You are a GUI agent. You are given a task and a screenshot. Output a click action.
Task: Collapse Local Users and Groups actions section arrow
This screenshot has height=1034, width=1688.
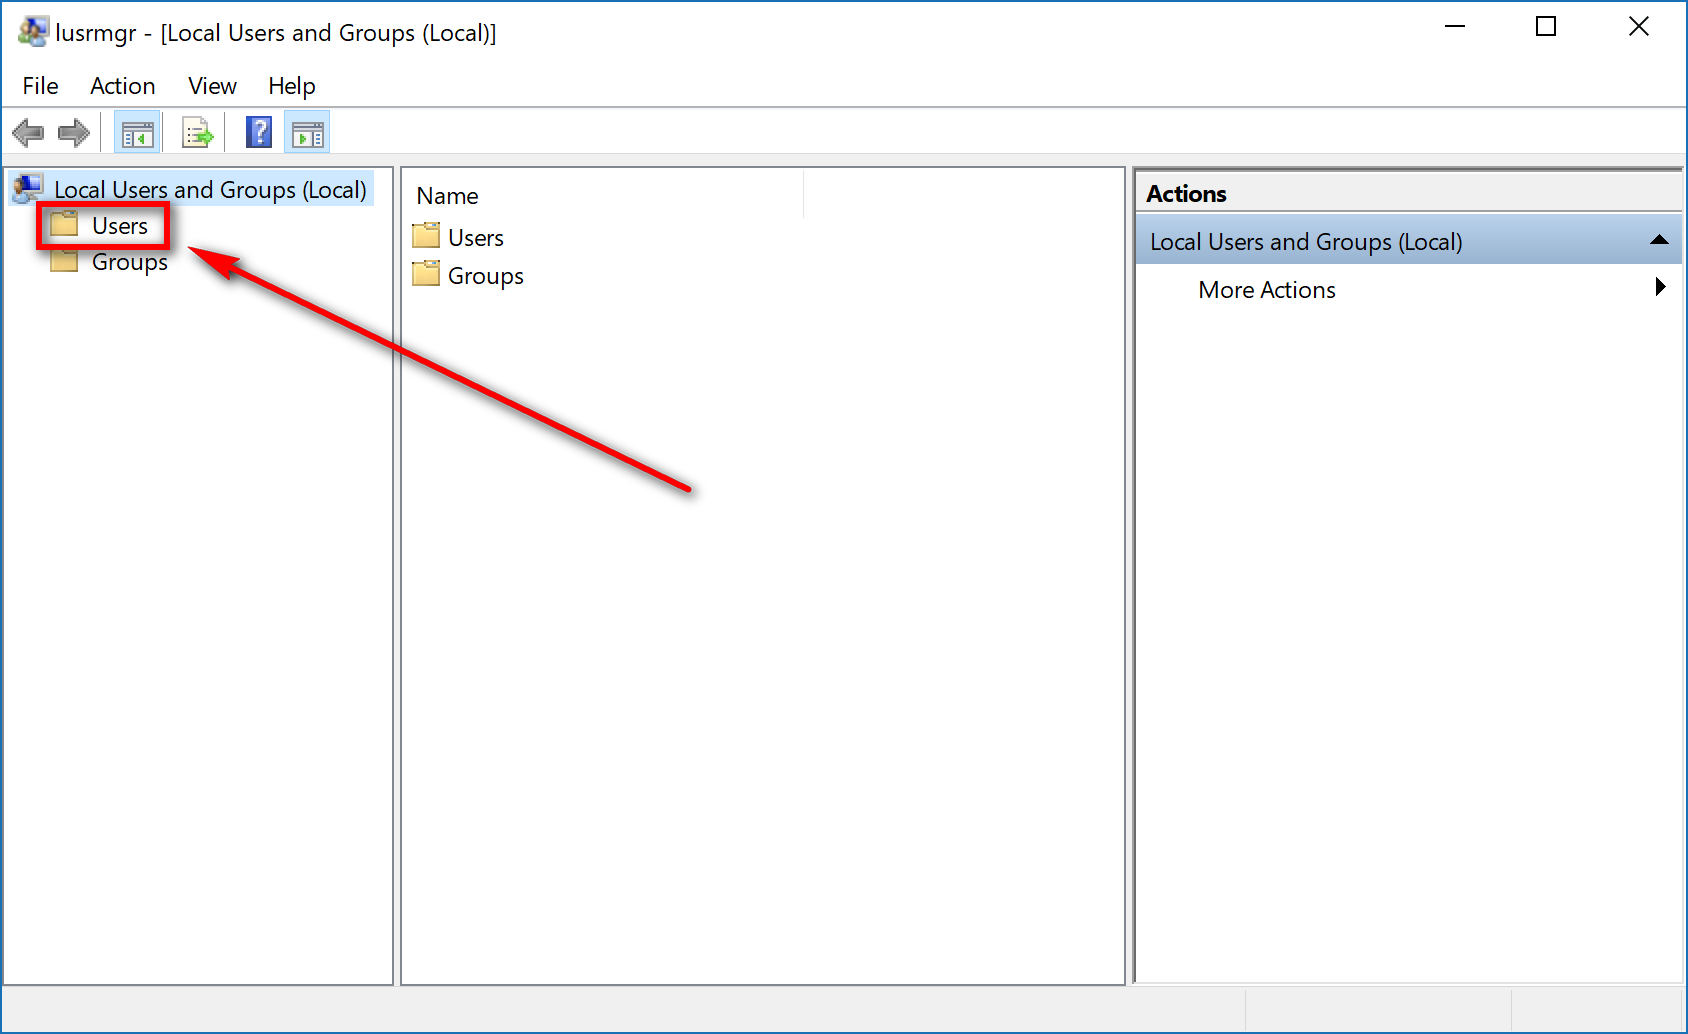[1659, 240]
